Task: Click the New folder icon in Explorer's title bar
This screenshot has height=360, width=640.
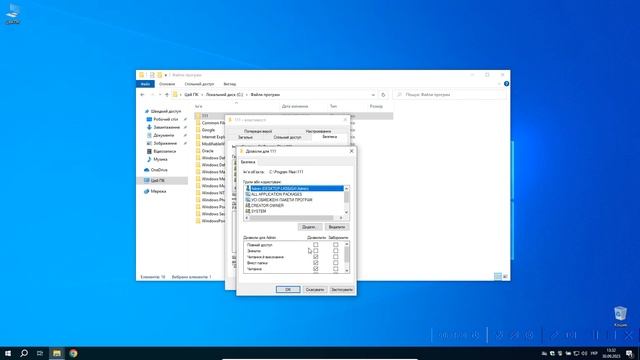Action: (160, 75)
